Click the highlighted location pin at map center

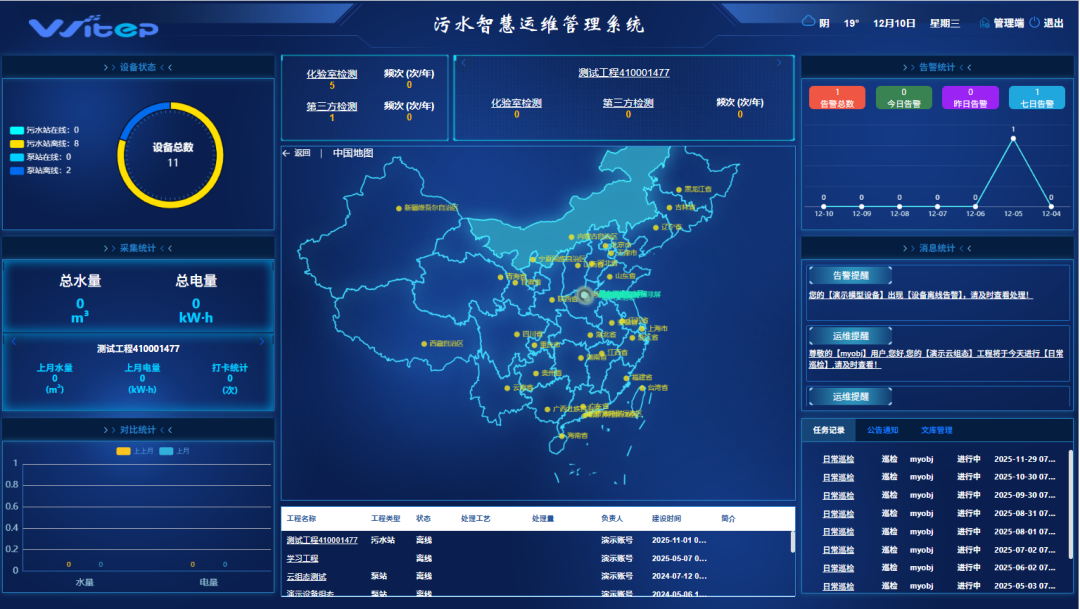(x=584, y=296)
